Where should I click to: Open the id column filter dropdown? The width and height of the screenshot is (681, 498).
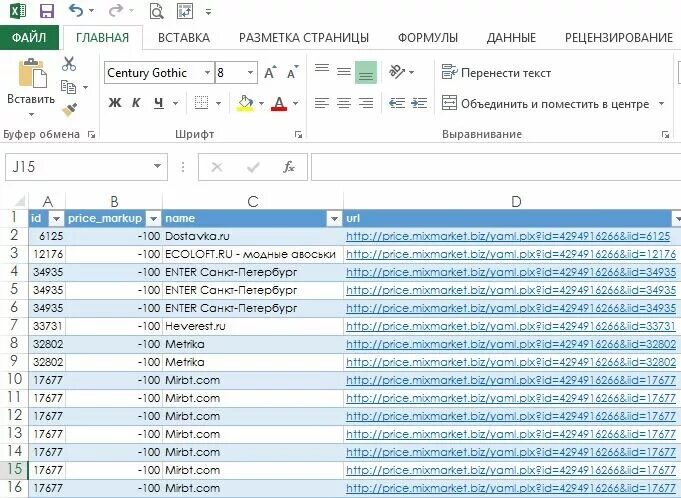click(x=56, y=218)
